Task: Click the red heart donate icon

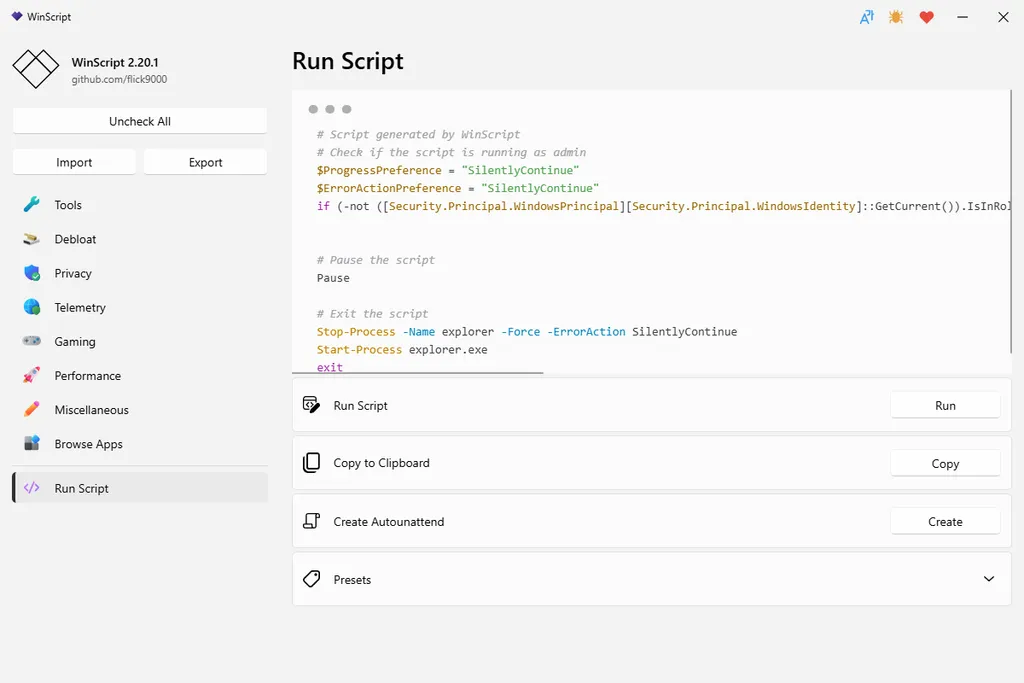Action: (x=926, y=17)
